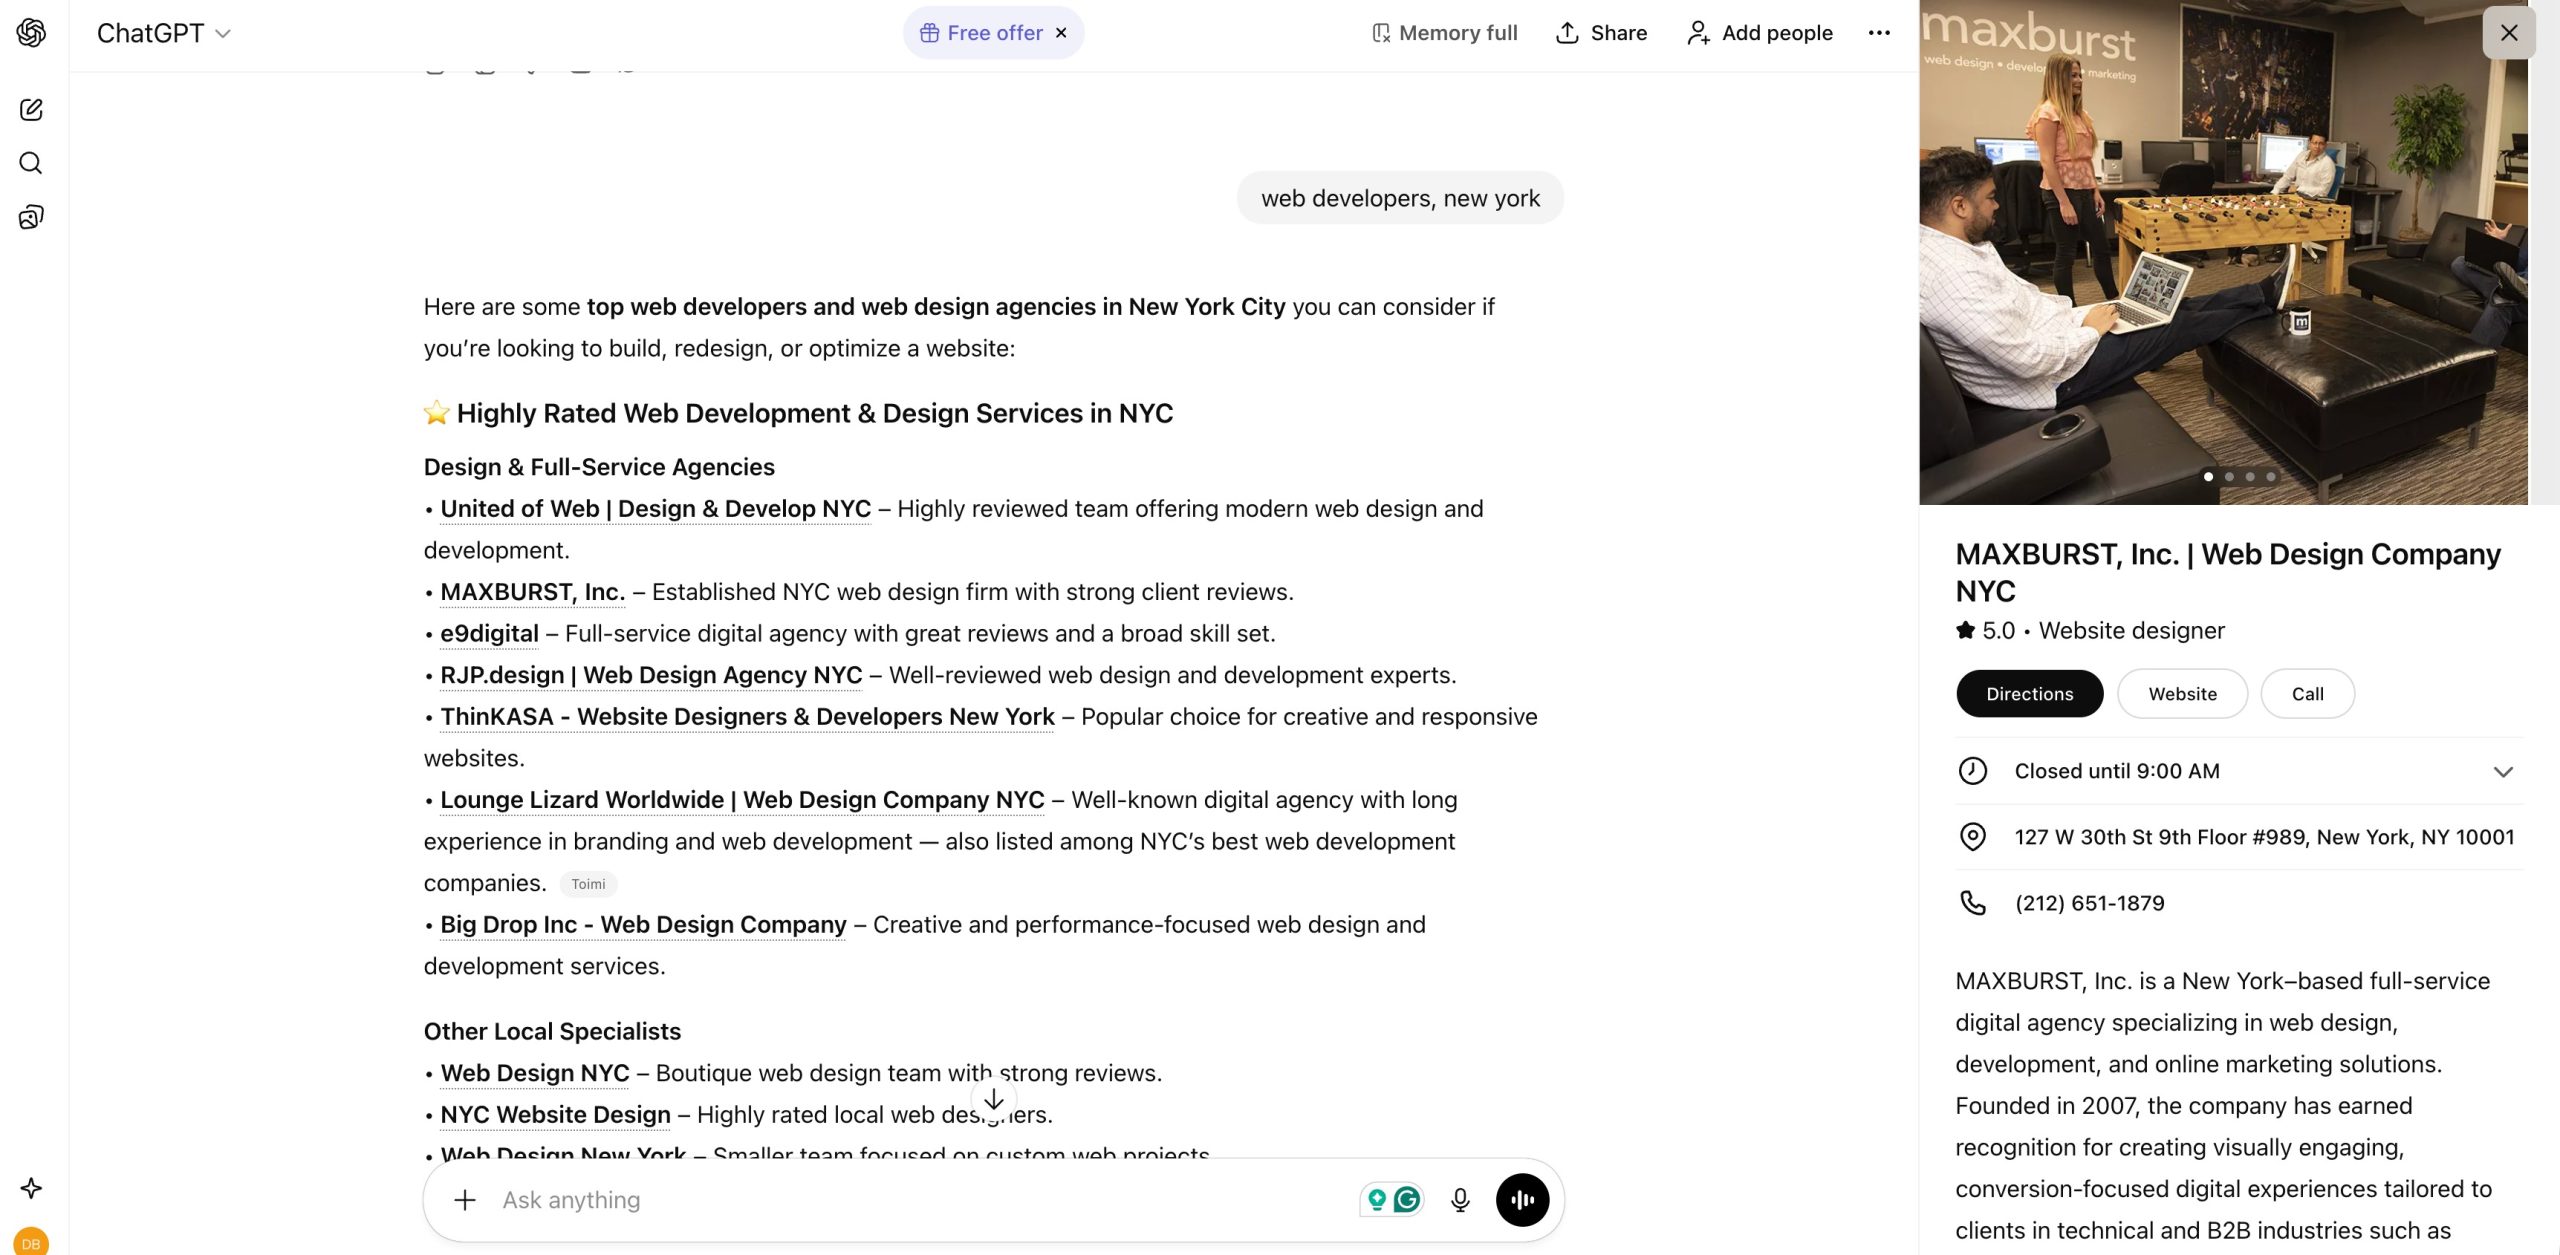Viewport: 2560px width, 1255px height.
Task: Click the dictation microphone icon
Action: (1460, 1199)
